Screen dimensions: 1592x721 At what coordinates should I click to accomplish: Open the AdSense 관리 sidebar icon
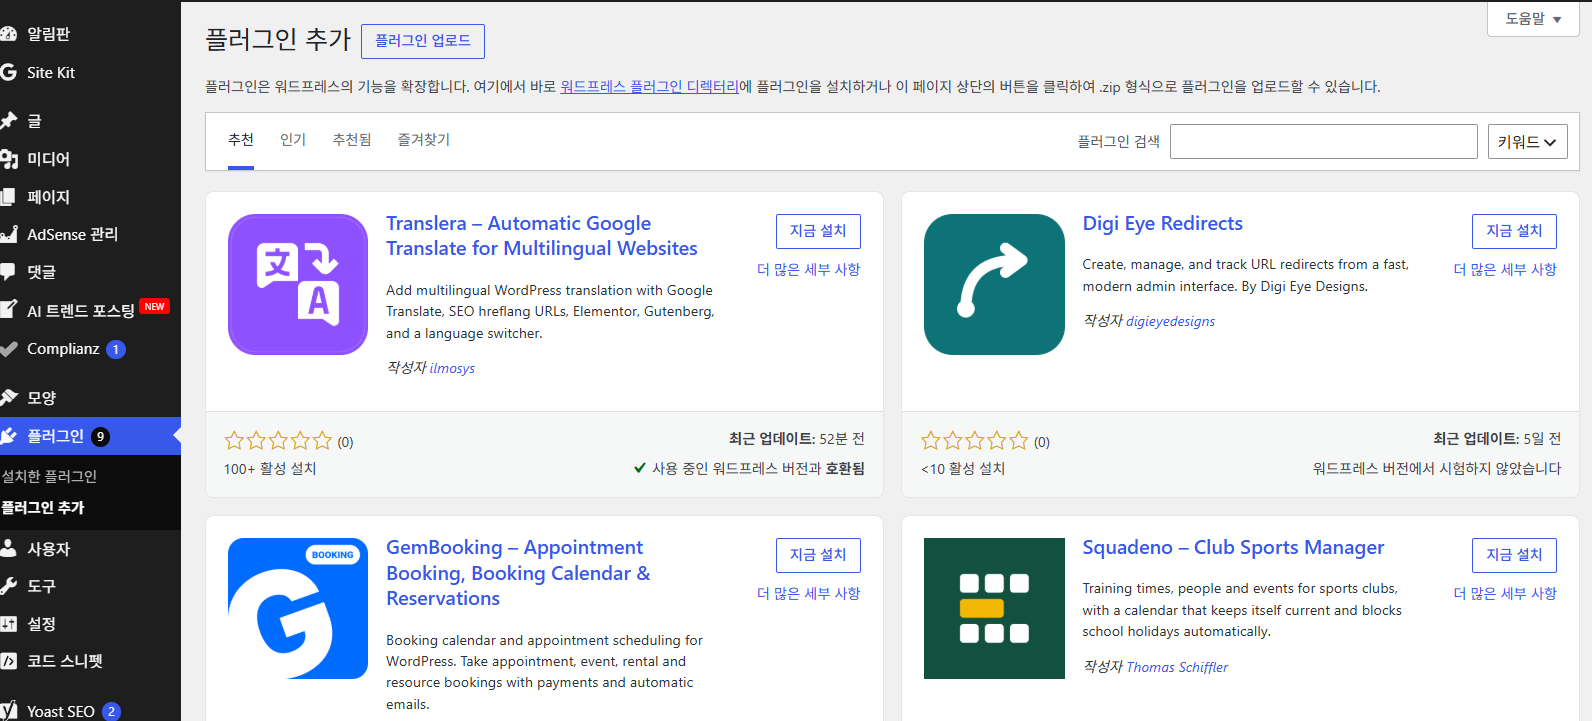[x=9, y=234]
